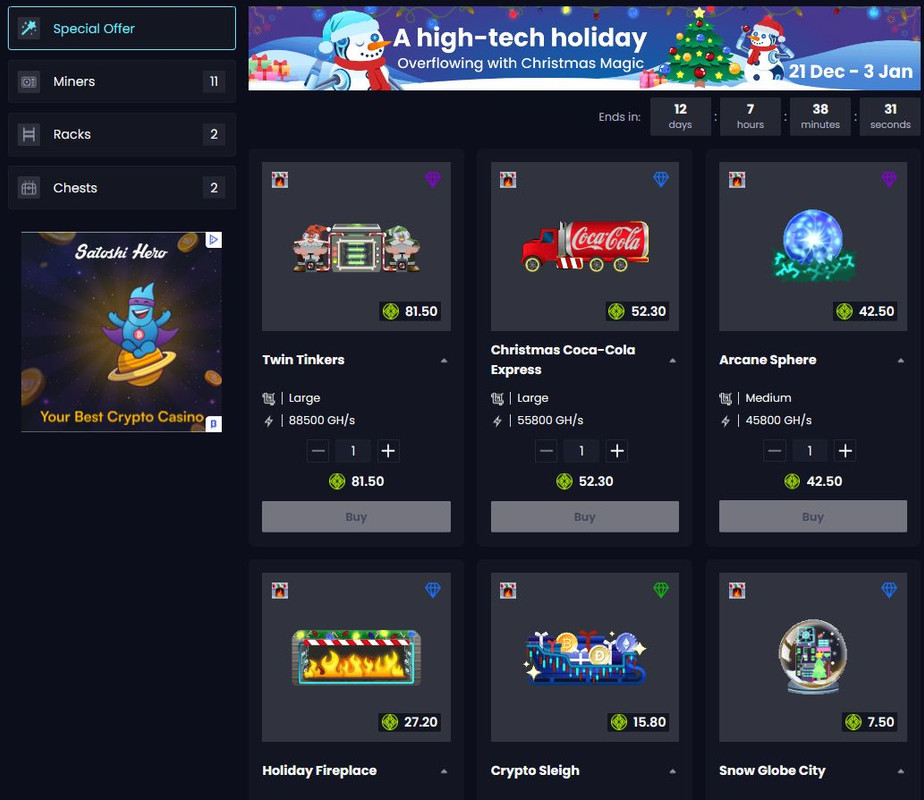Increase Christmas Coca-Cola Express quantity
The width and height of the screenshot is (924, 800).
(x=617, y=451)
